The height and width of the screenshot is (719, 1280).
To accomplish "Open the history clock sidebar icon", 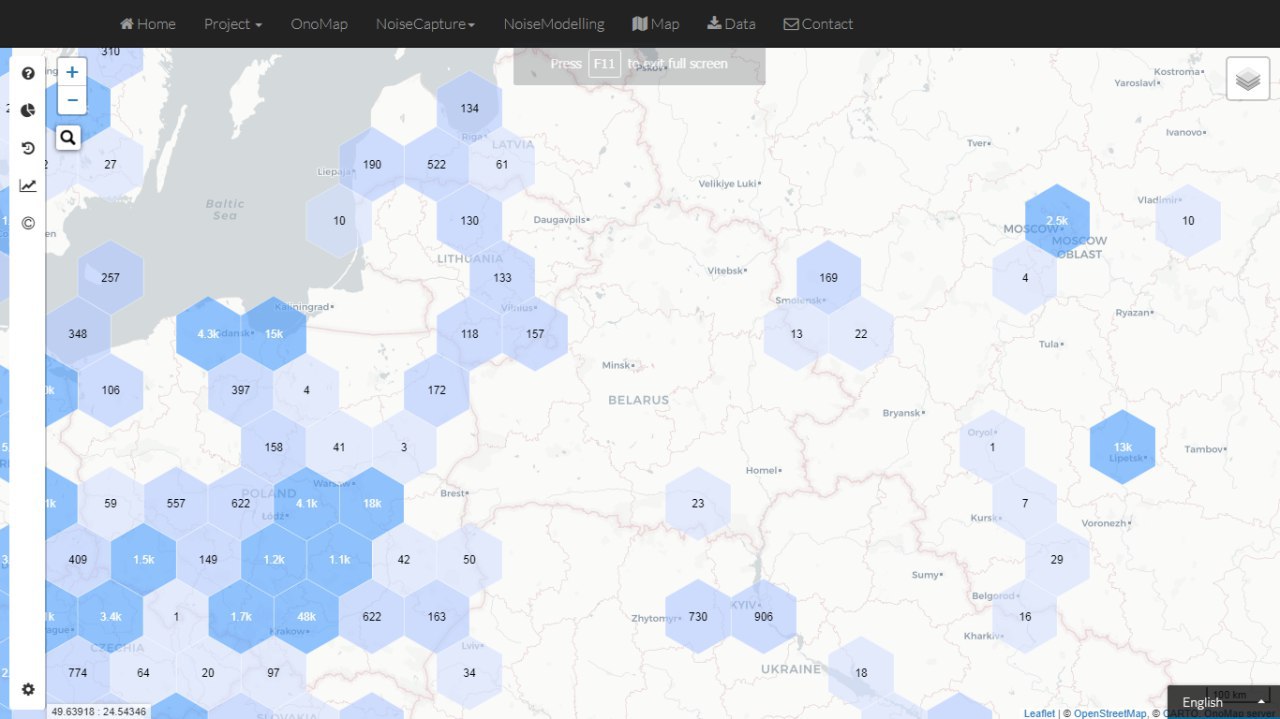I will [x=28, y=148].
